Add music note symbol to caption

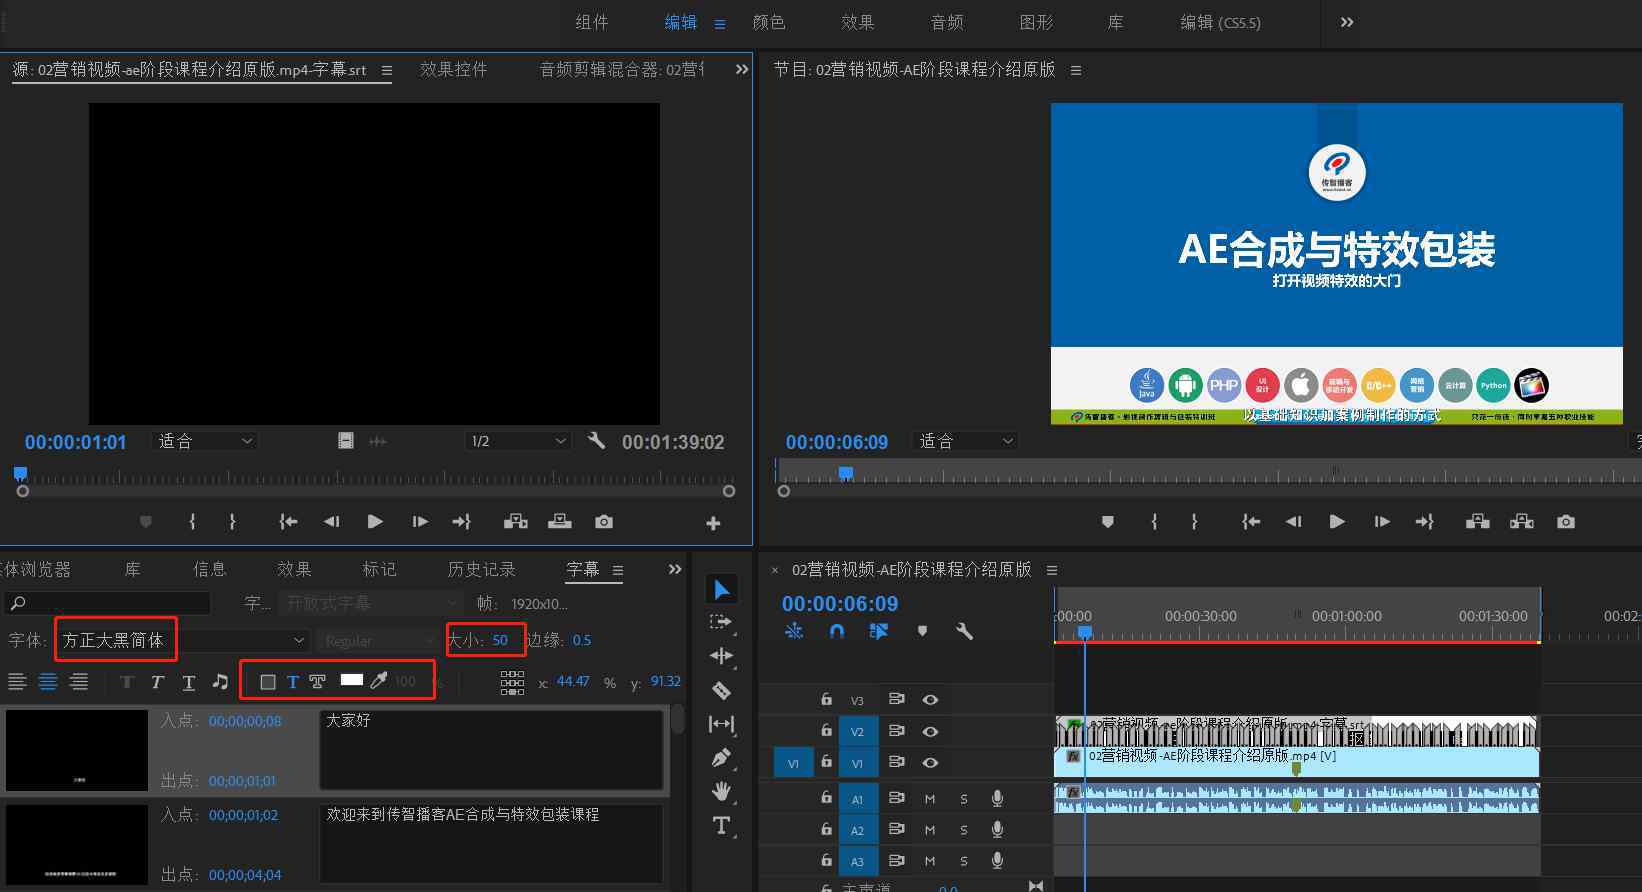220,682
